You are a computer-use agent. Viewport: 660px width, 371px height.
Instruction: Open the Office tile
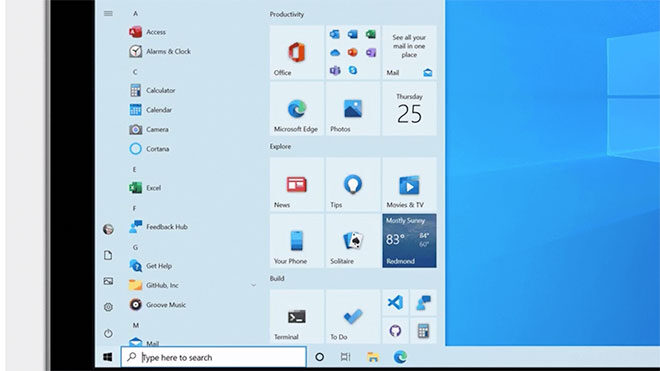(x=297, y=53)
